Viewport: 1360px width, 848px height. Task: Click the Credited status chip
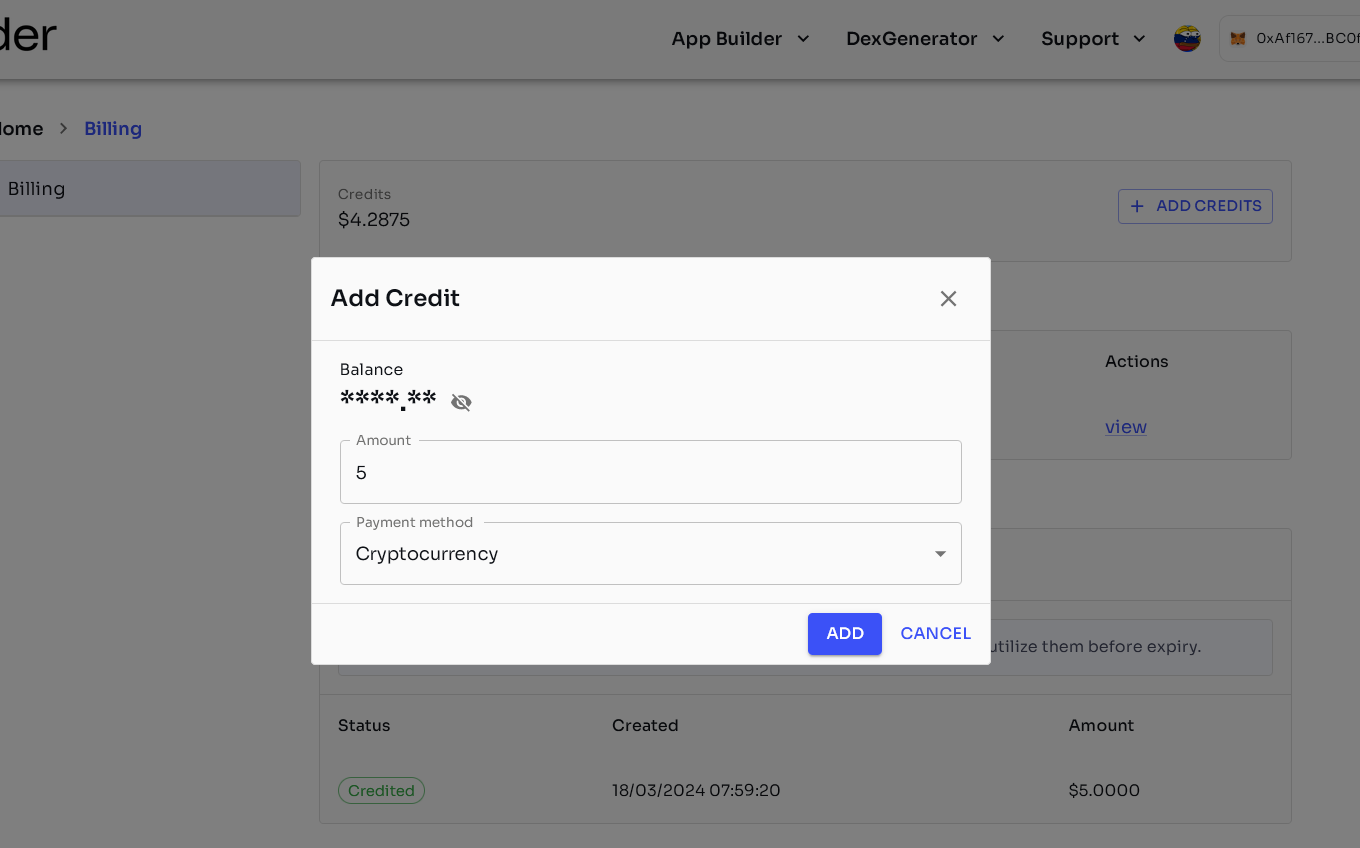pyautogui.click(x=381, y=790)
